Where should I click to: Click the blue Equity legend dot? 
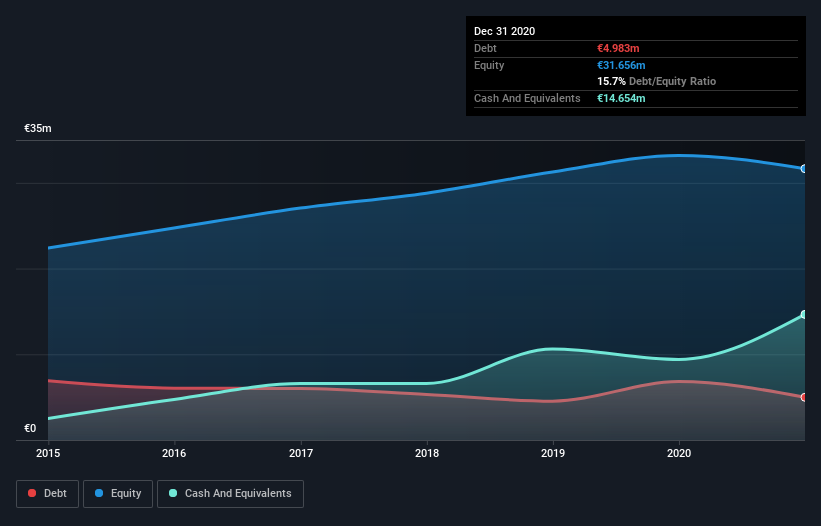[x=99, y=493]
